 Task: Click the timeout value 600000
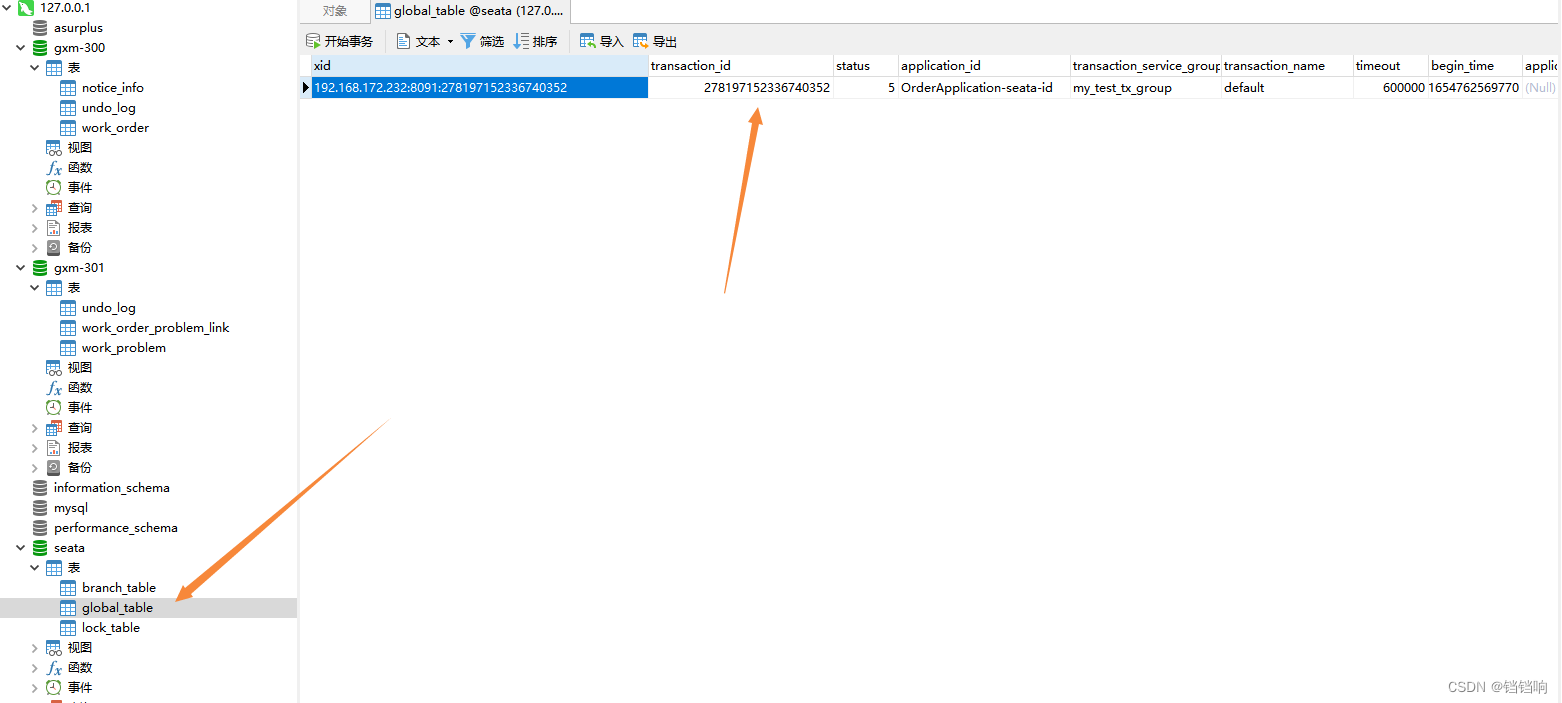pos(1391,88)
